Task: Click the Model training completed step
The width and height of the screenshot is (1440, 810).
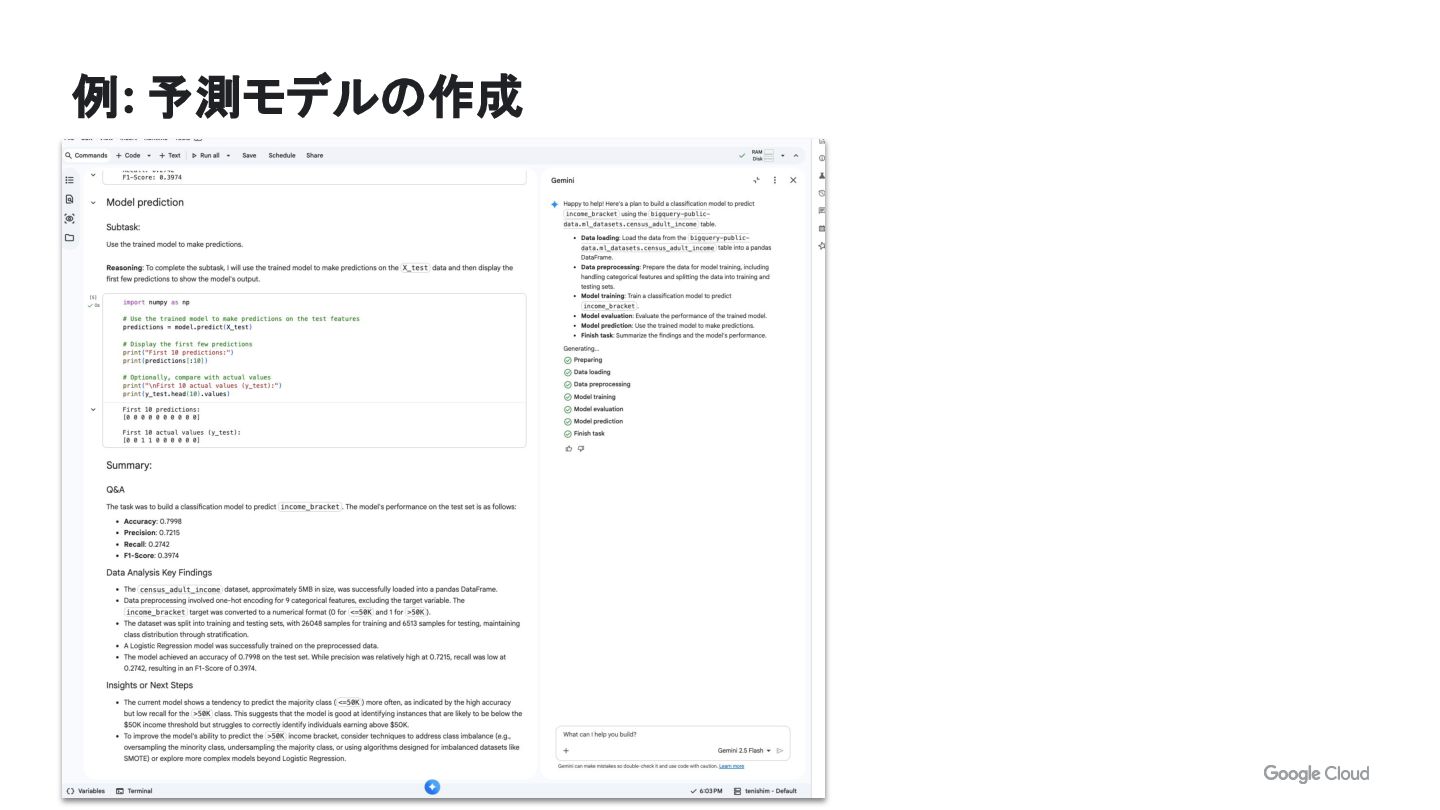Action: (x=590, y=397)
